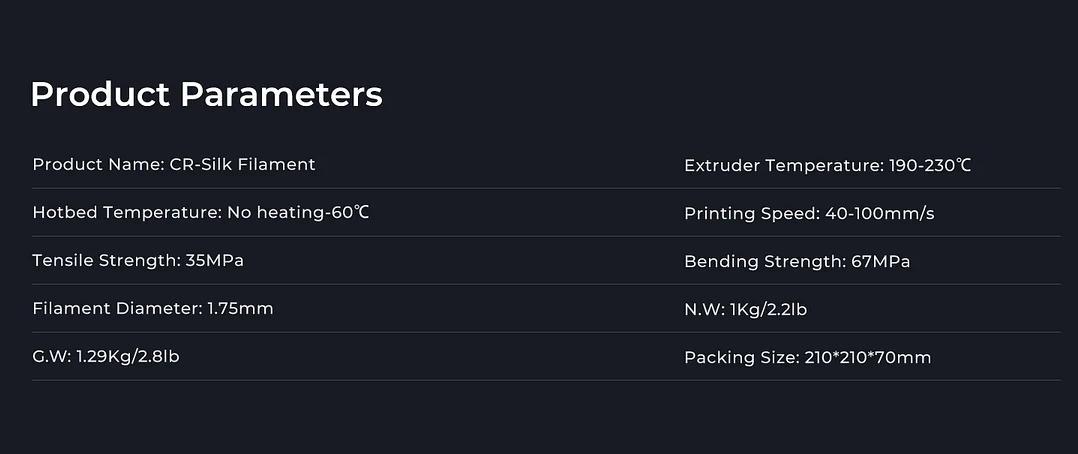Screen dimensions: 1078x454
Task: Select the 'CR-Silk Filament' product name value
Action: (242, 164)
